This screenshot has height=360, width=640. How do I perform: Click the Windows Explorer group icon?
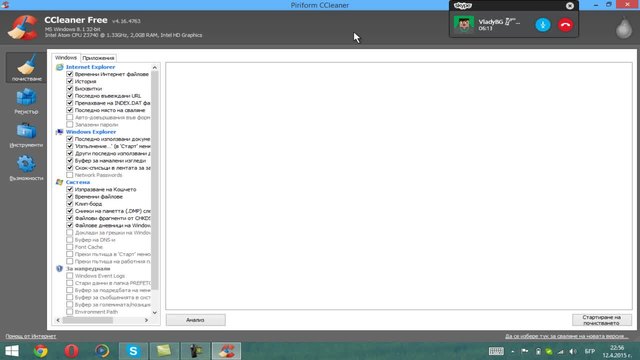pos(60,132)
